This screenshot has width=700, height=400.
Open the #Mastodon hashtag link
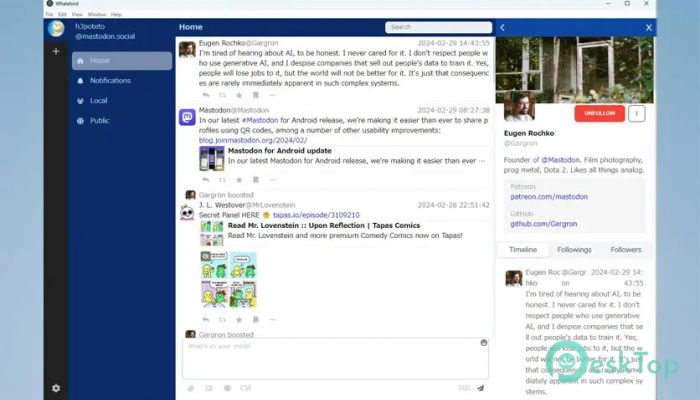coord(260,121)
